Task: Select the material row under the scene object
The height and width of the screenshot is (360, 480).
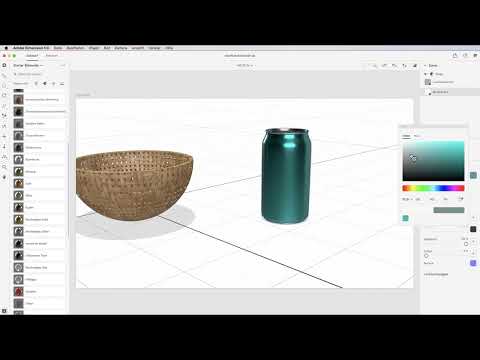Action: [450, 82]
